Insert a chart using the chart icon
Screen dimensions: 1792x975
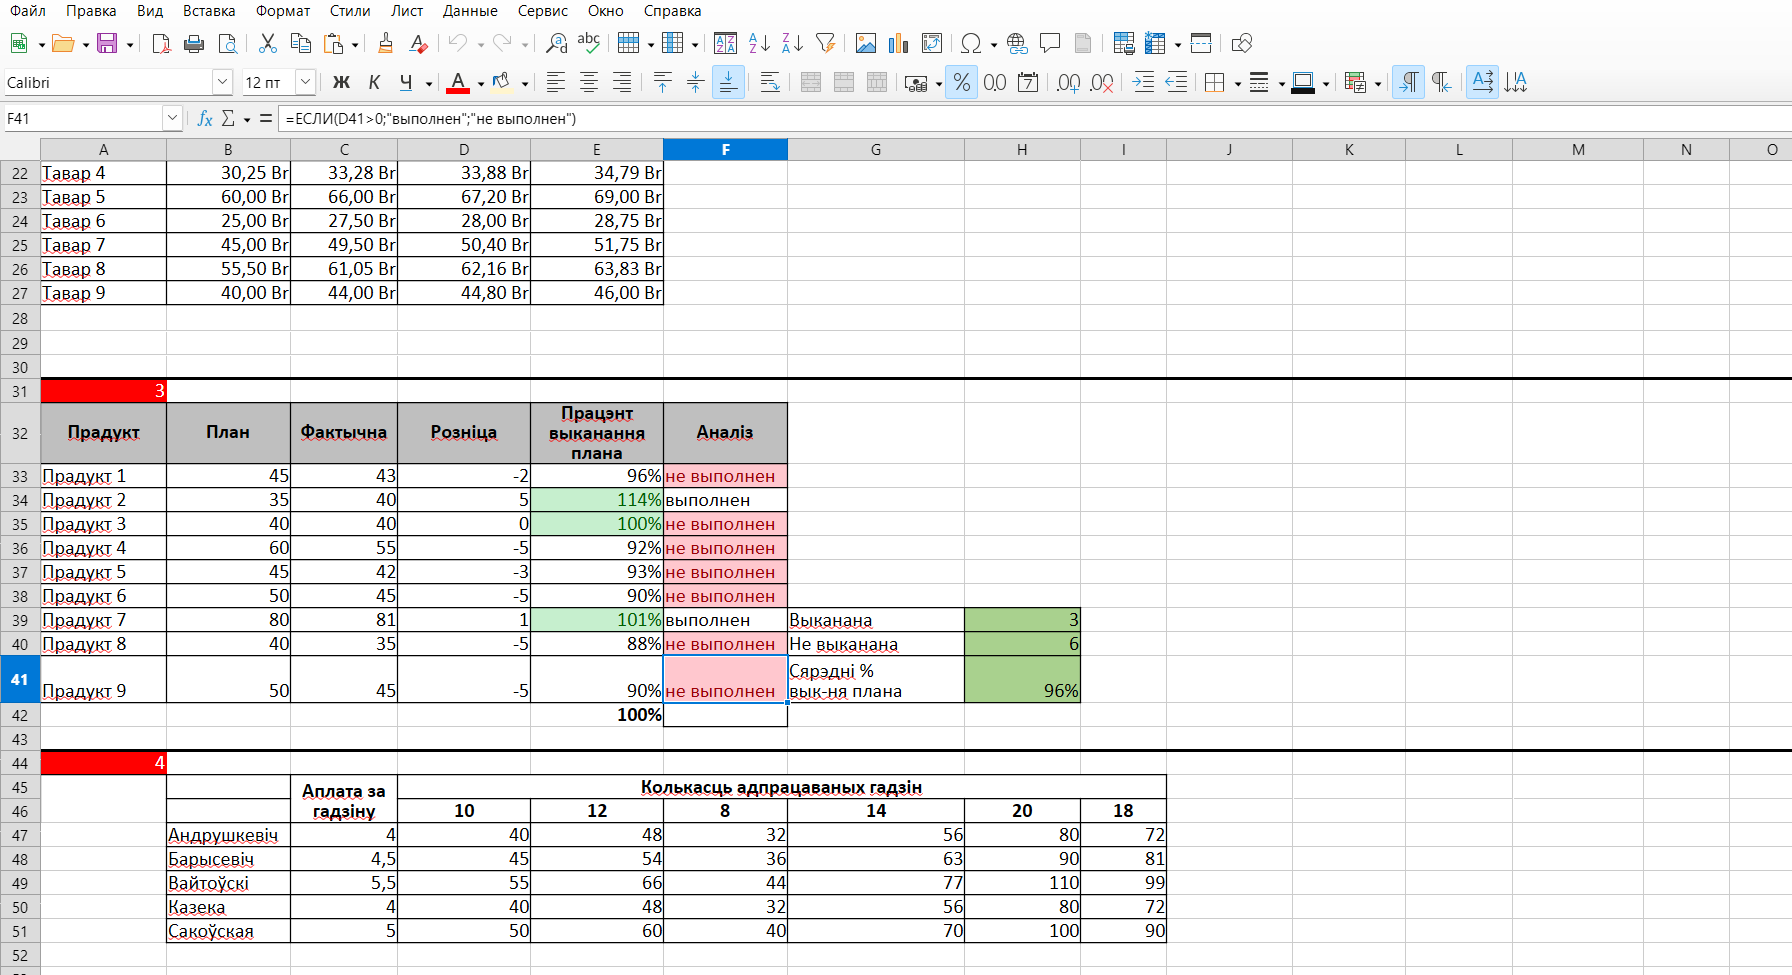click(898, 43)
